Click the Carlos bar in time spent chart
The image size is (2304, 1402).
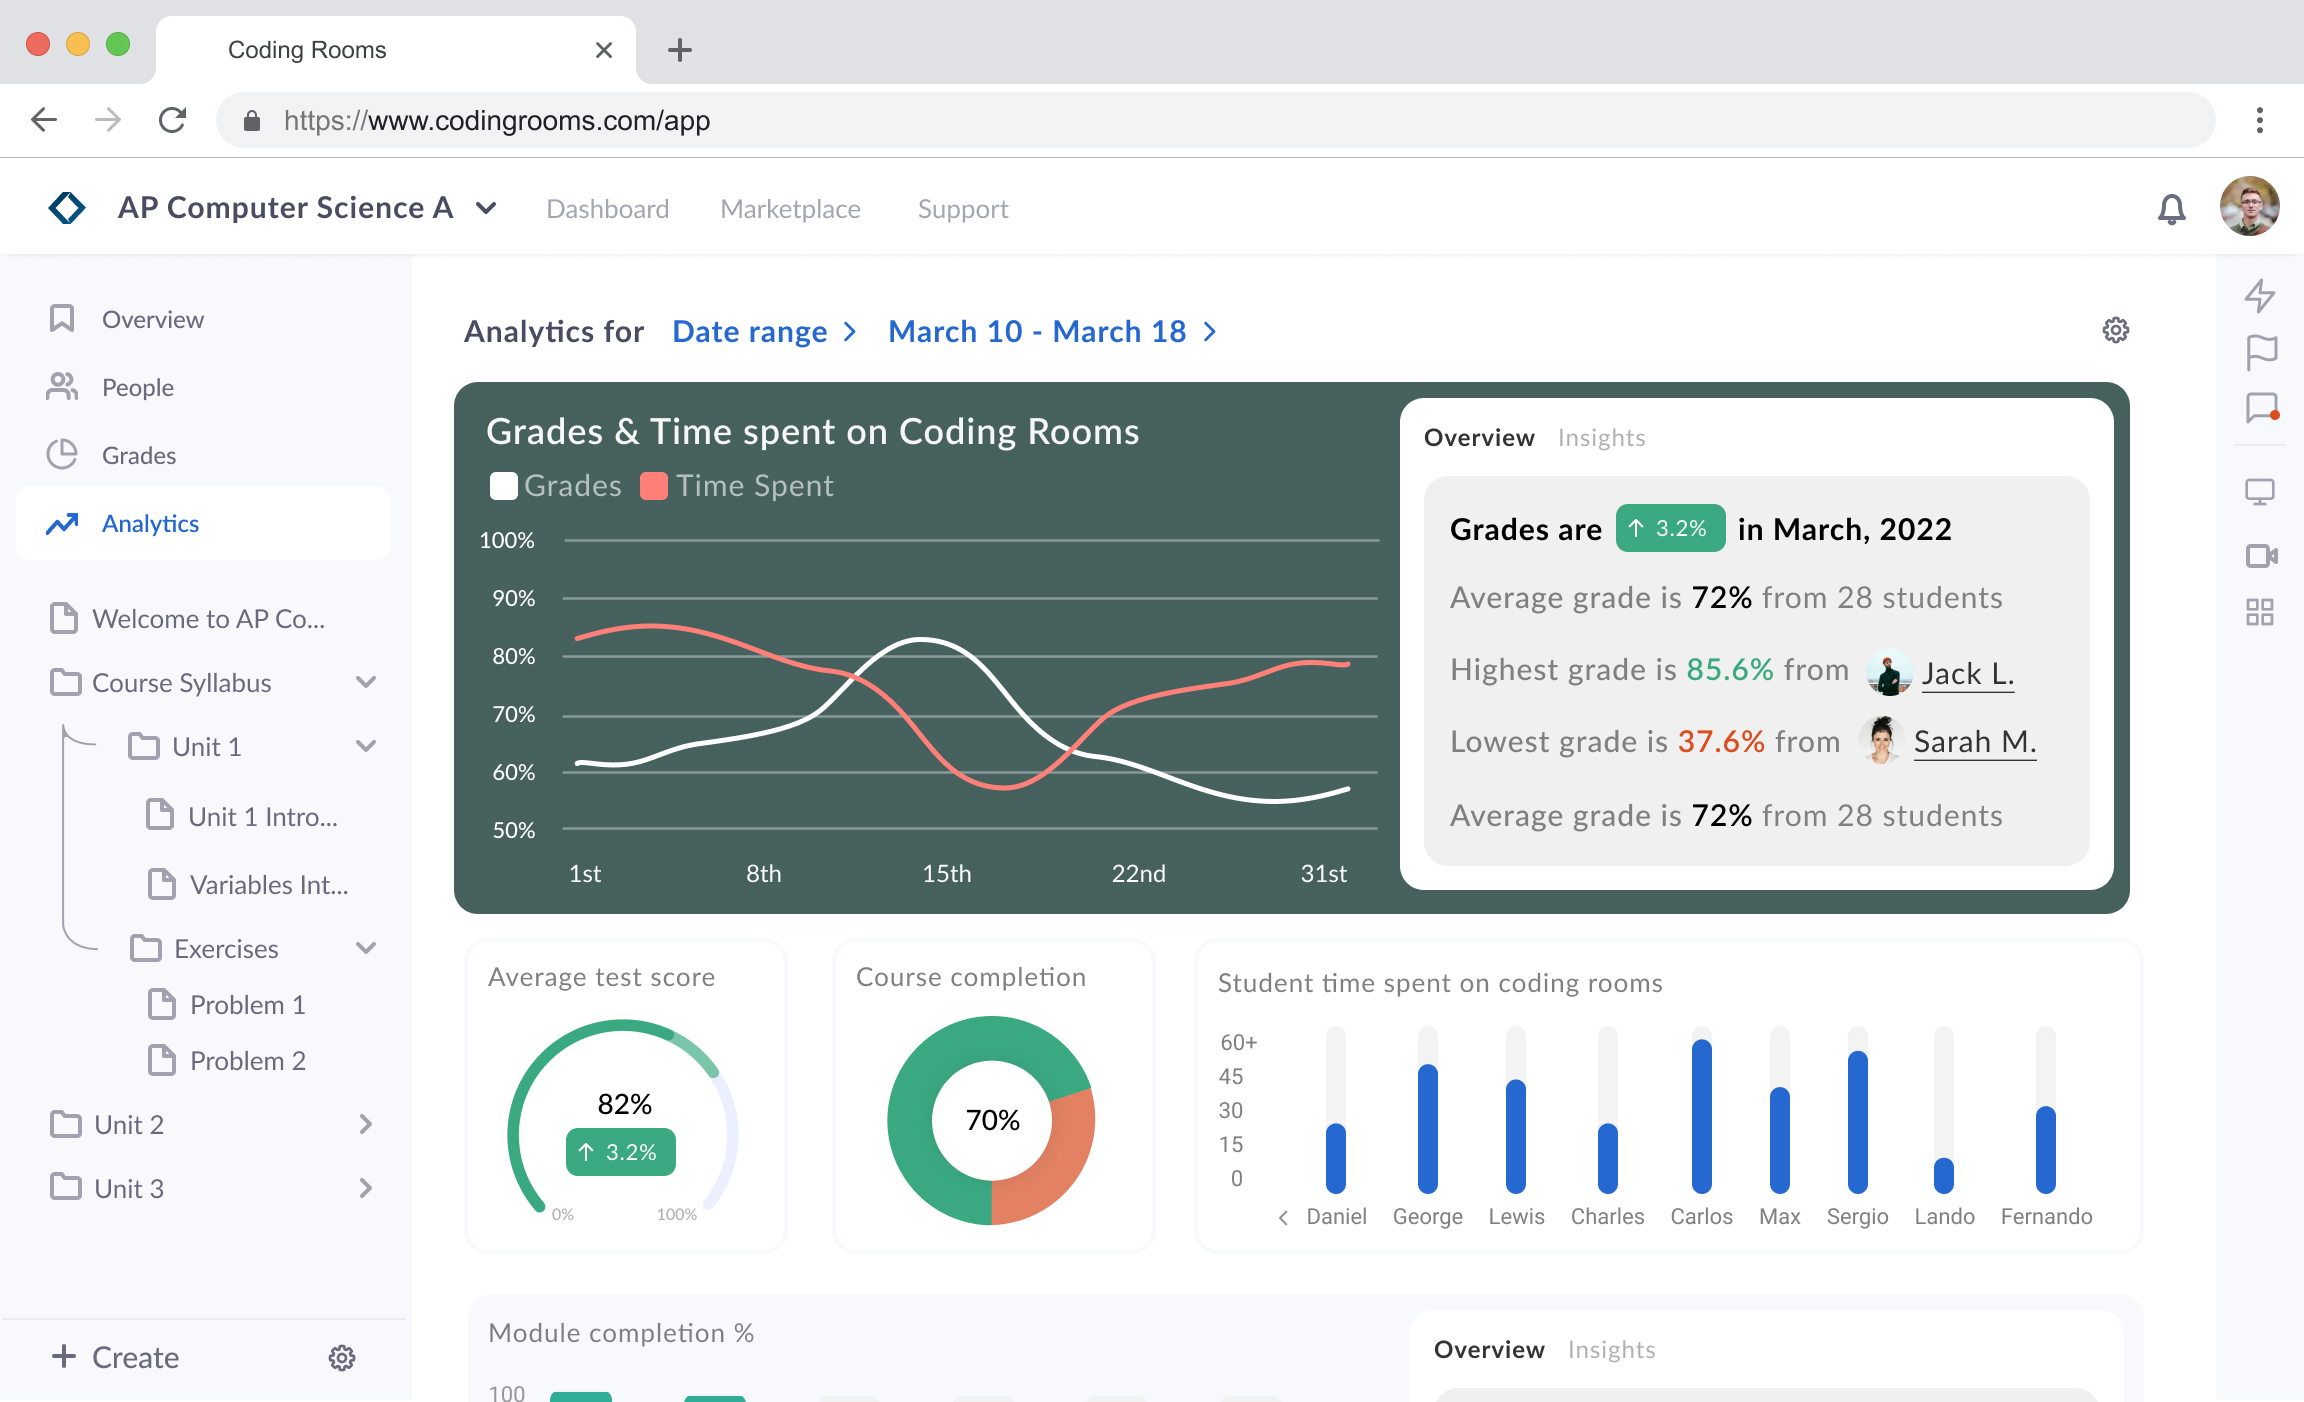[x=1701, y=1115]
